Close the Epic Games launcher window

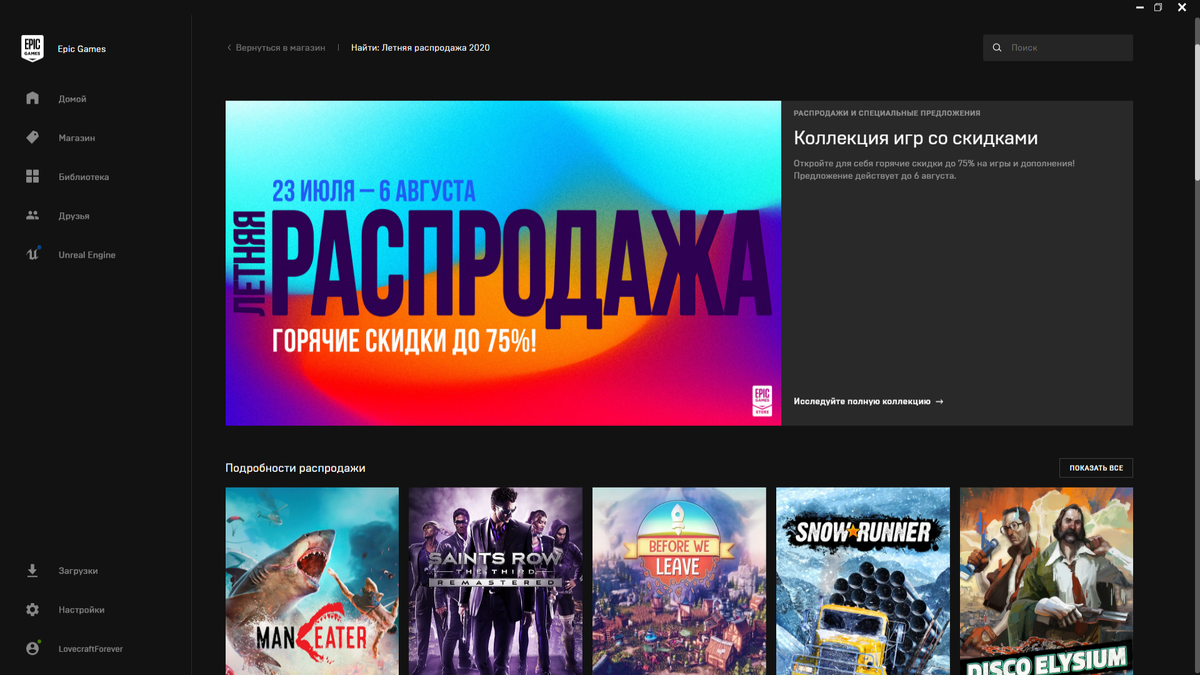tap(1183, 7)
